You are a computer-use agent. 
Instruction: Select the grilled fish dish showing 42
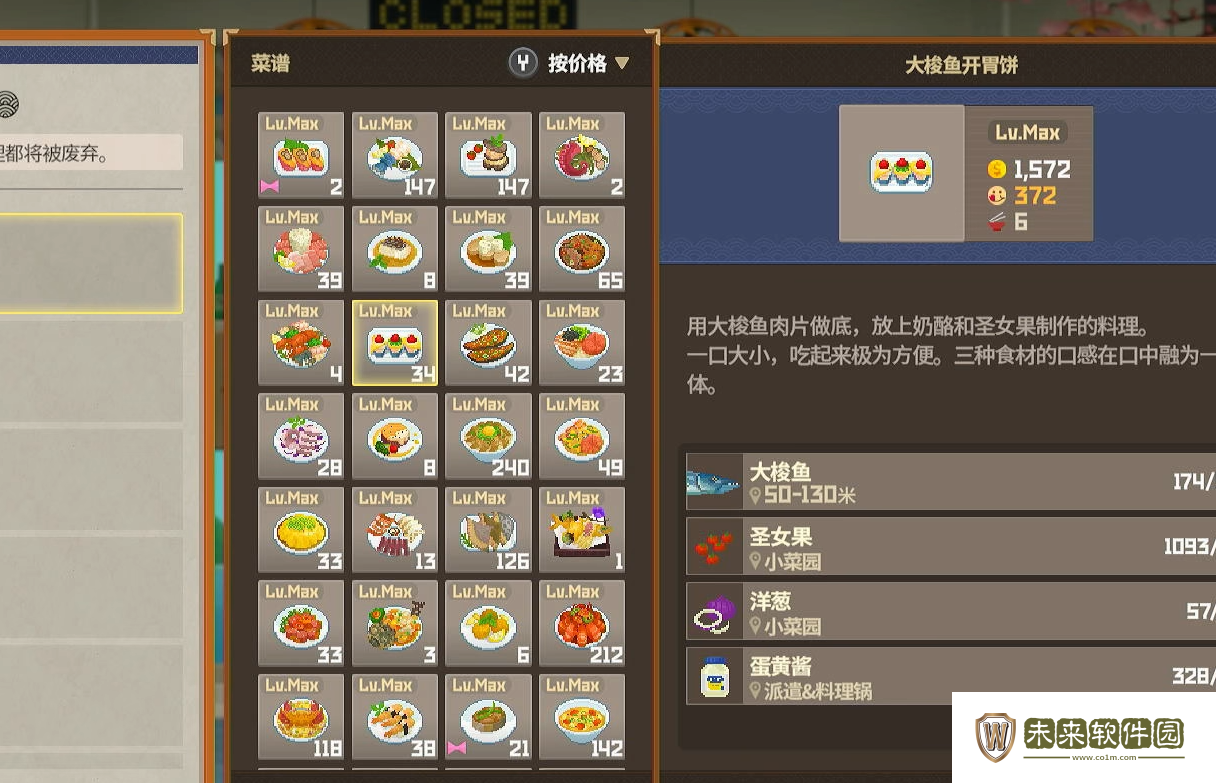(x=488, y=343)
